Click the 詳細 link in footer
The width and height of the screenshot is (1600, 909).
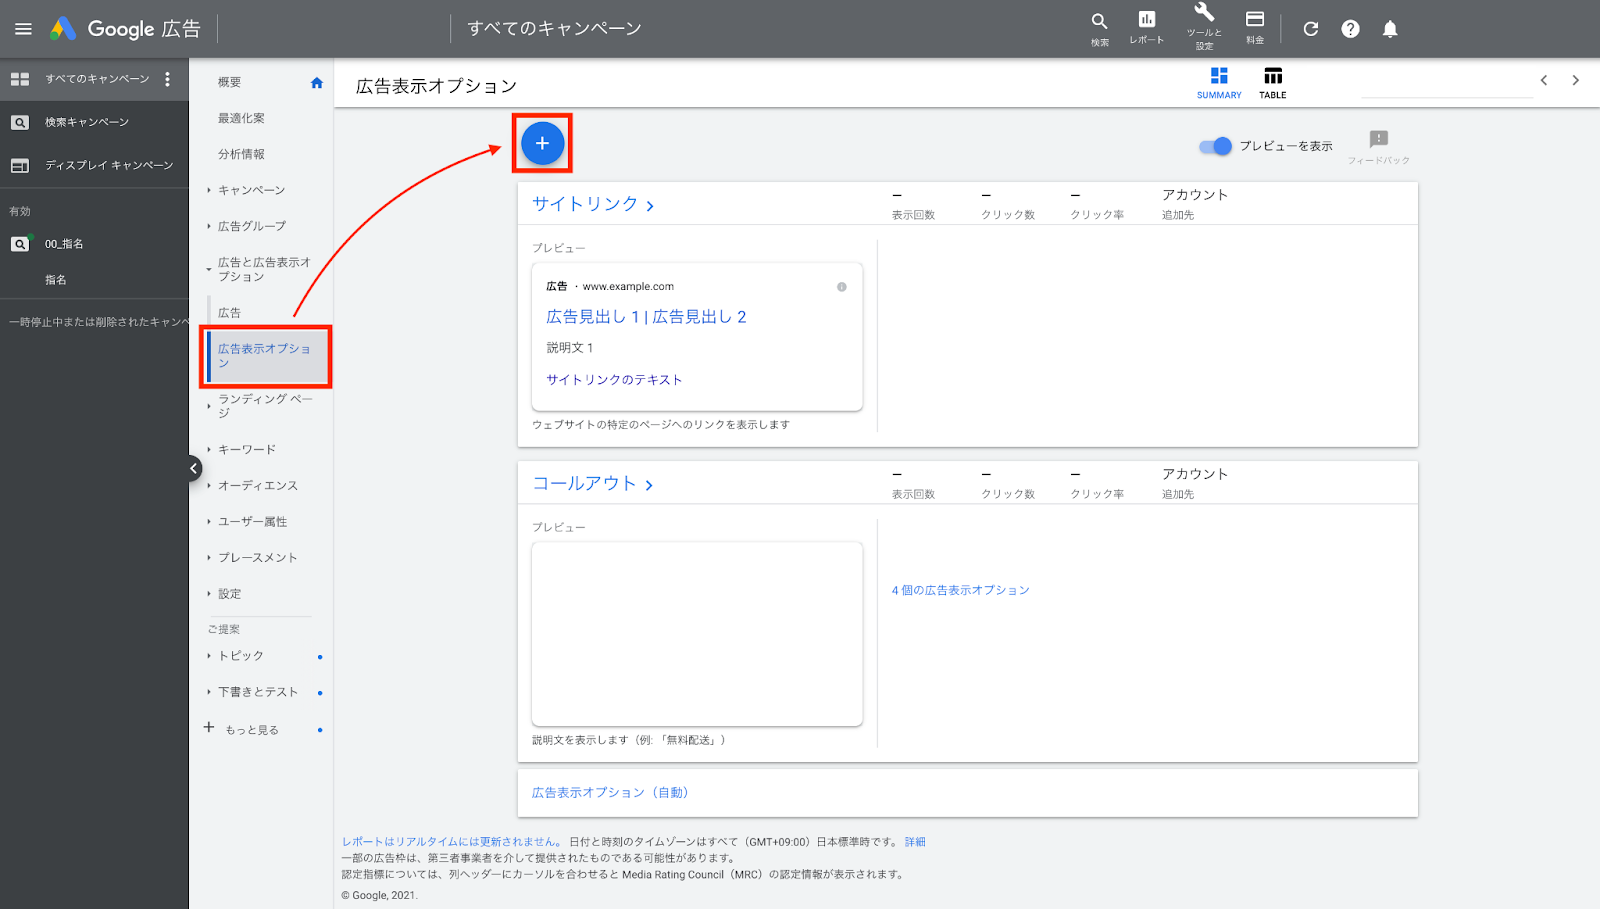click(915, 842)
